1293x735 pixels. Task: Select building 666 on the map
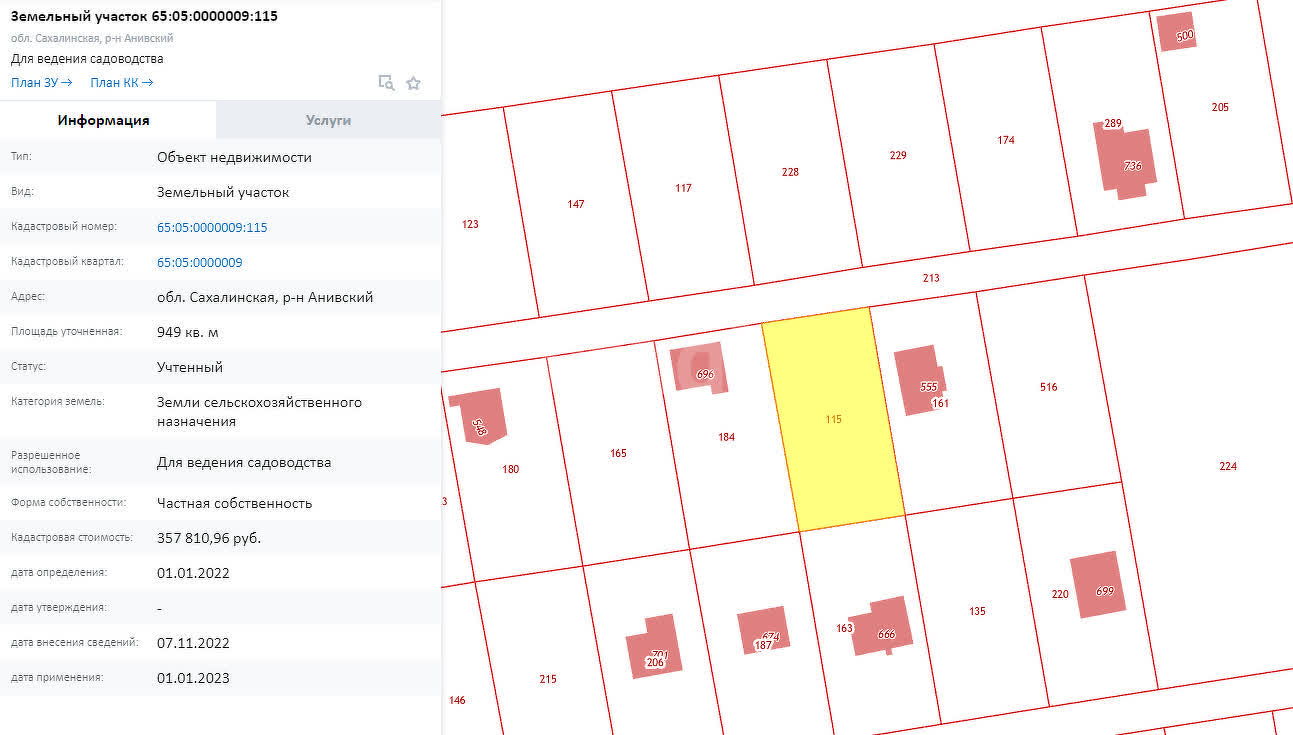pyautogui.click(x=880, y=627)
